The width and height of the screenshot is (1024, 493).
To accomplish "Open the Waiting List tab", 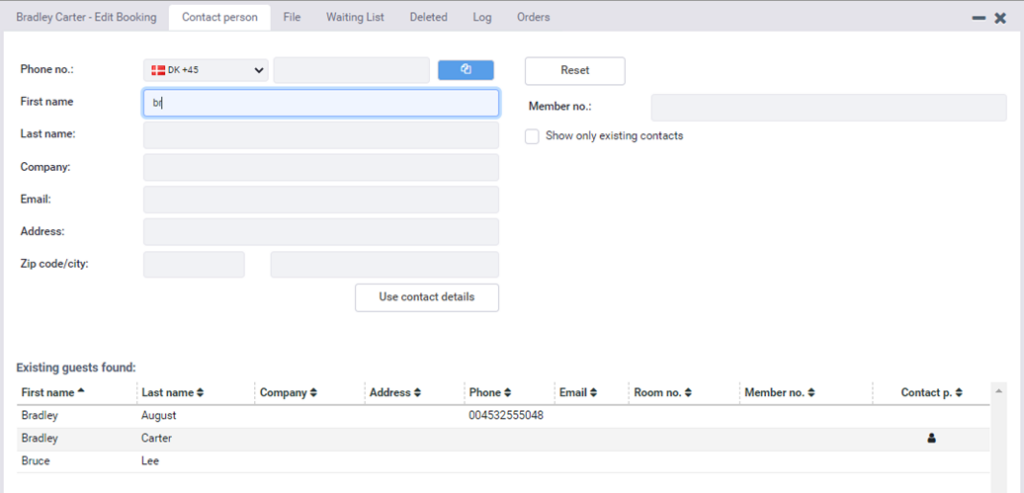I will (355, 18).
